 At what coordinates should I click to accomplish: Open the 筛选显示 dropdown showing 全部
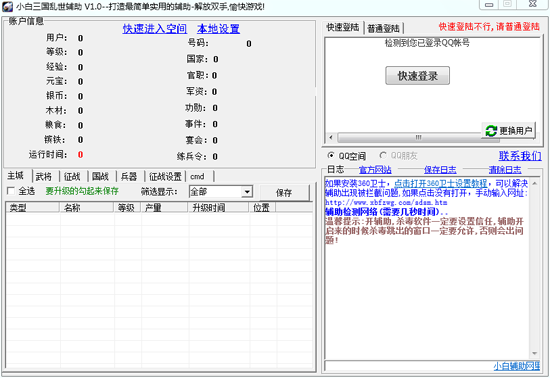[x=221, y=192]
